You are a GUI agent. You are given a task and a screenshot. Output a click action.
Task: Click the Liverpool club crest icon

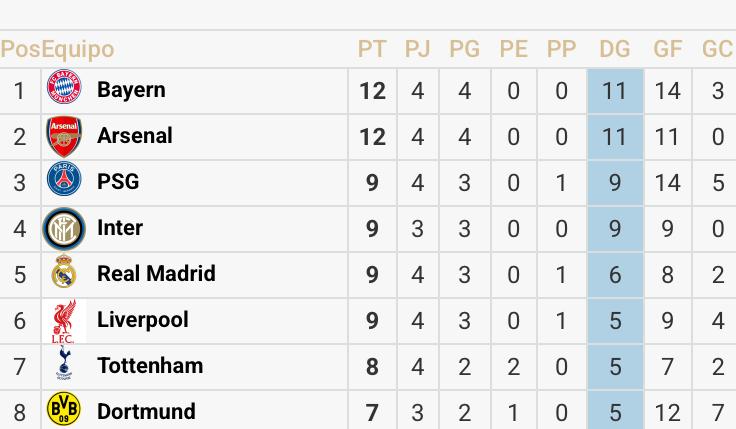point(64,320)
